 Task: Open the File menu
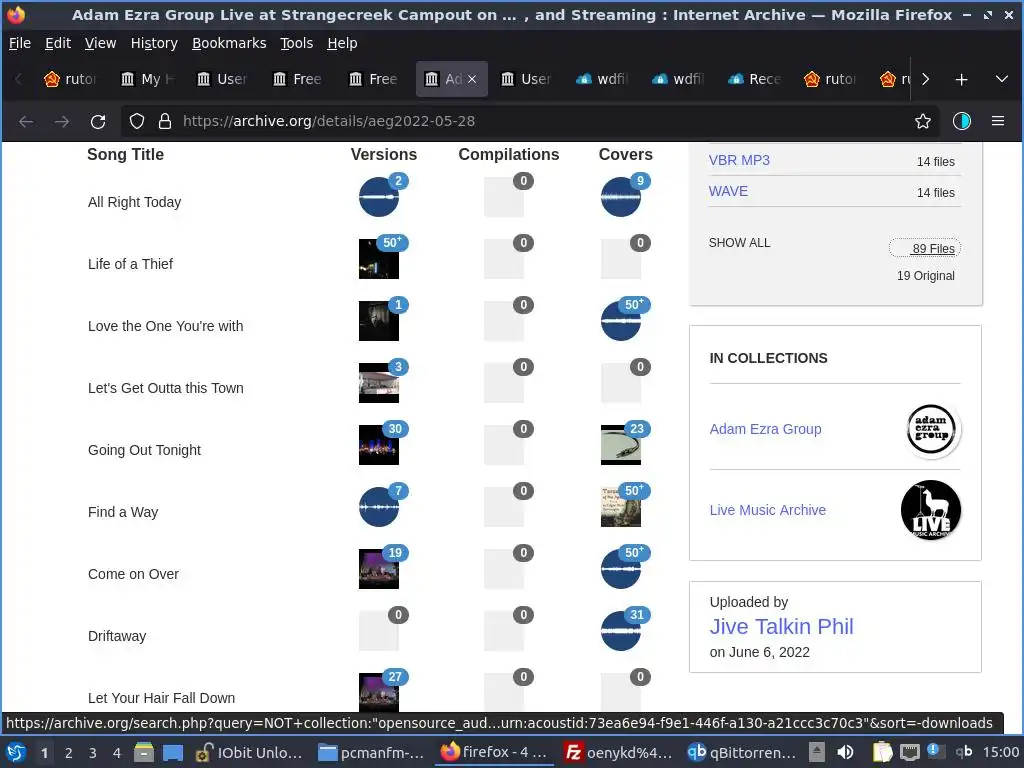20,43
